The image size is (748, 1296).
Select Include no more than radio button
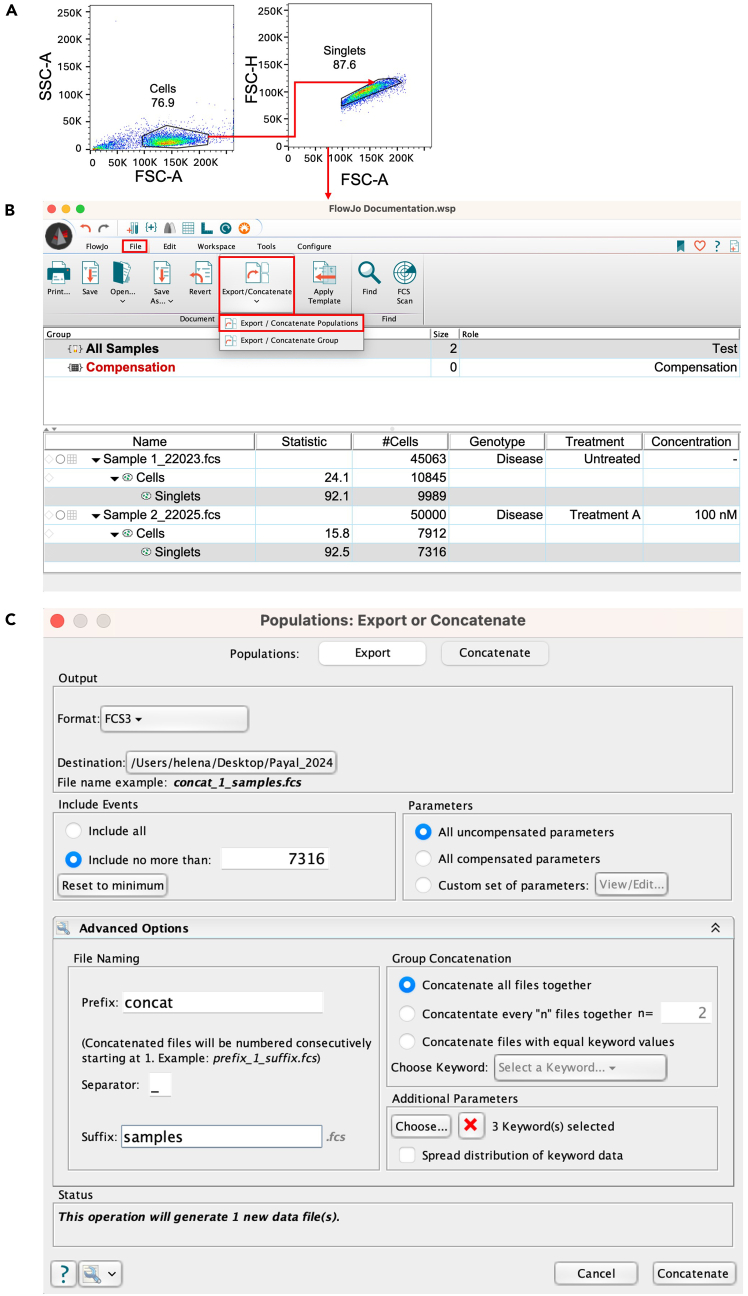73,858
